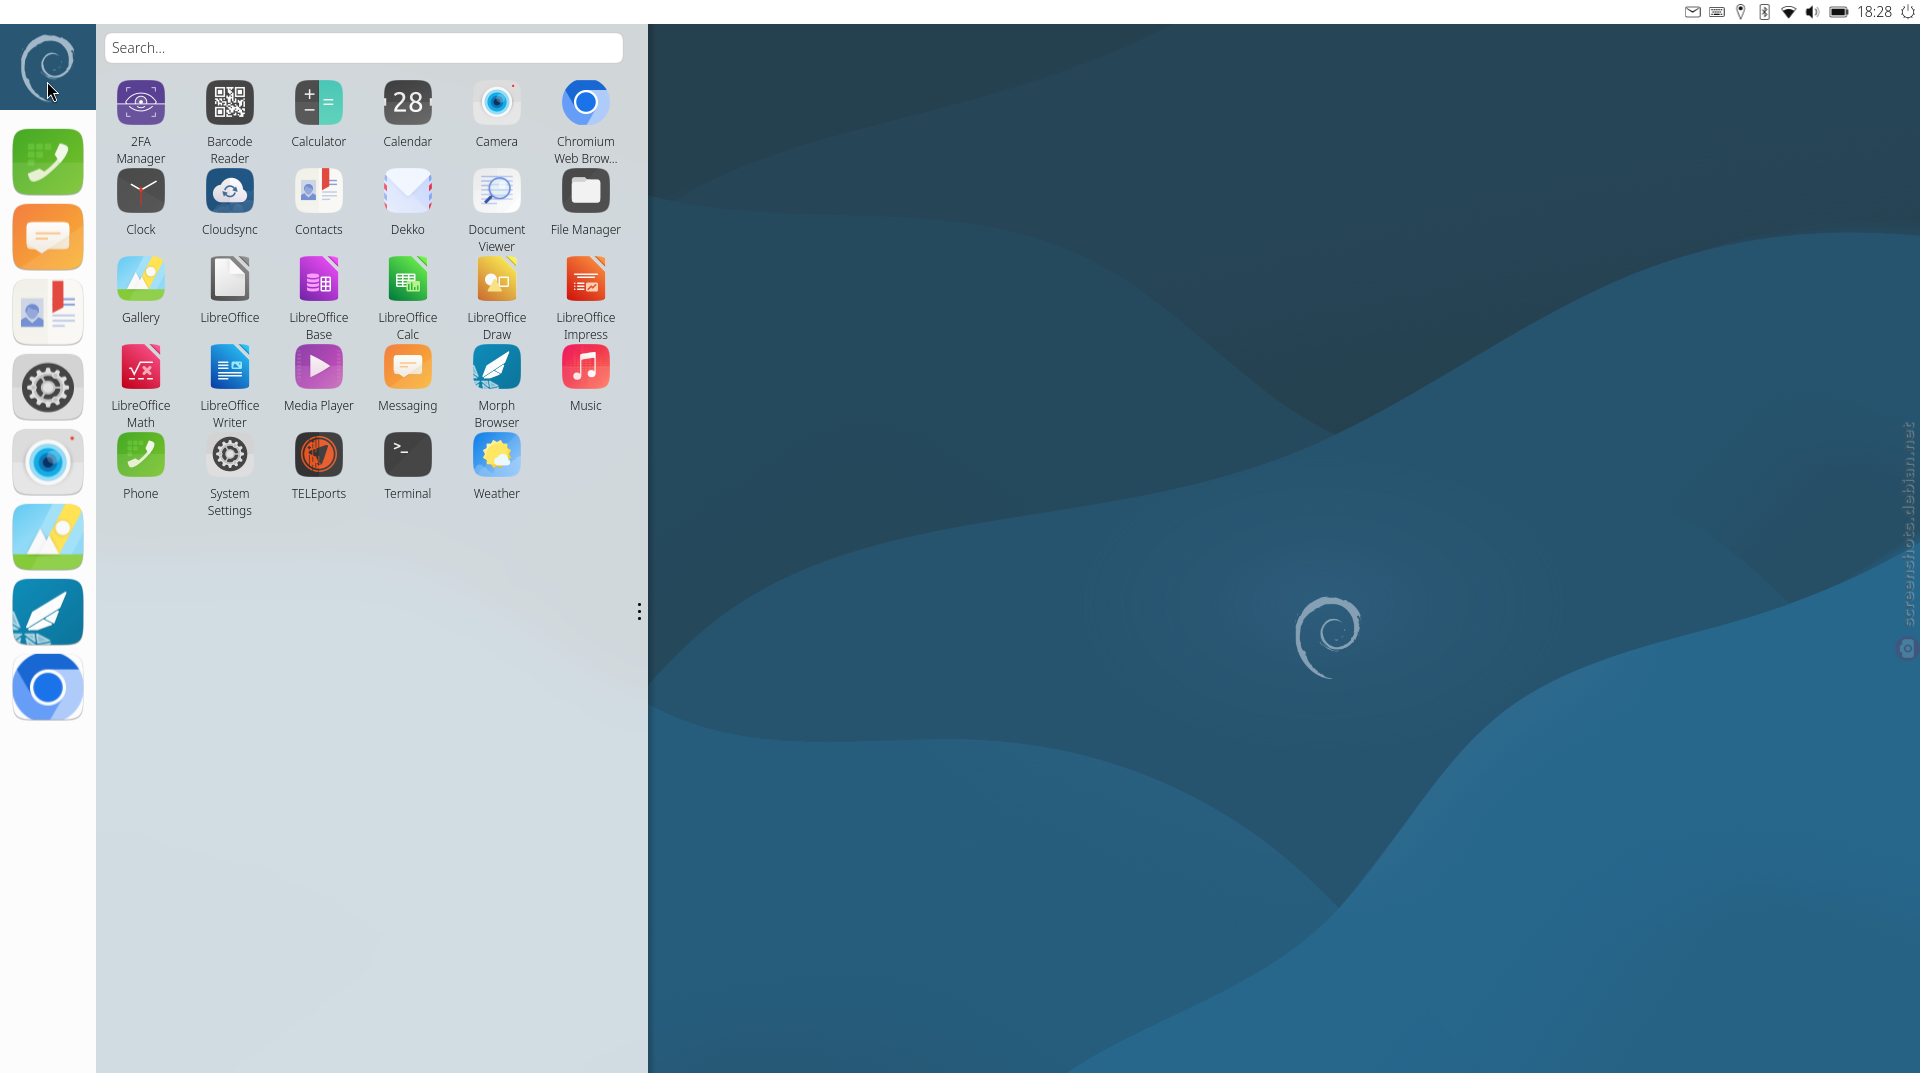Click the app drawer Search field
The image size is (1920, 1073).
pos(364,48)
